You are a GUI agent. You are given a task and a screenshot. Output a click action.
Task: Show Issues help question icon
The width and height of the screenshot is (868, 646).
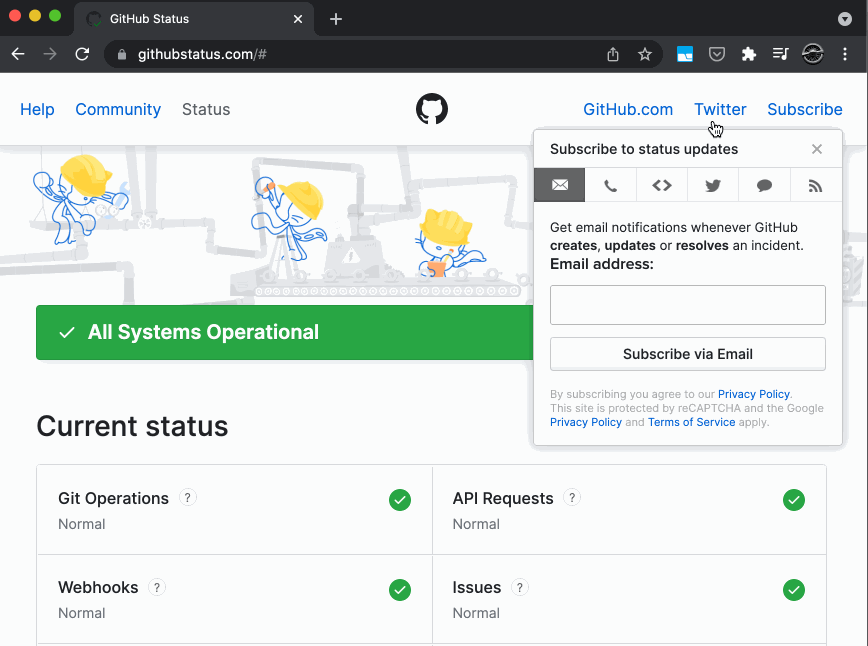(x=519, y=587)
